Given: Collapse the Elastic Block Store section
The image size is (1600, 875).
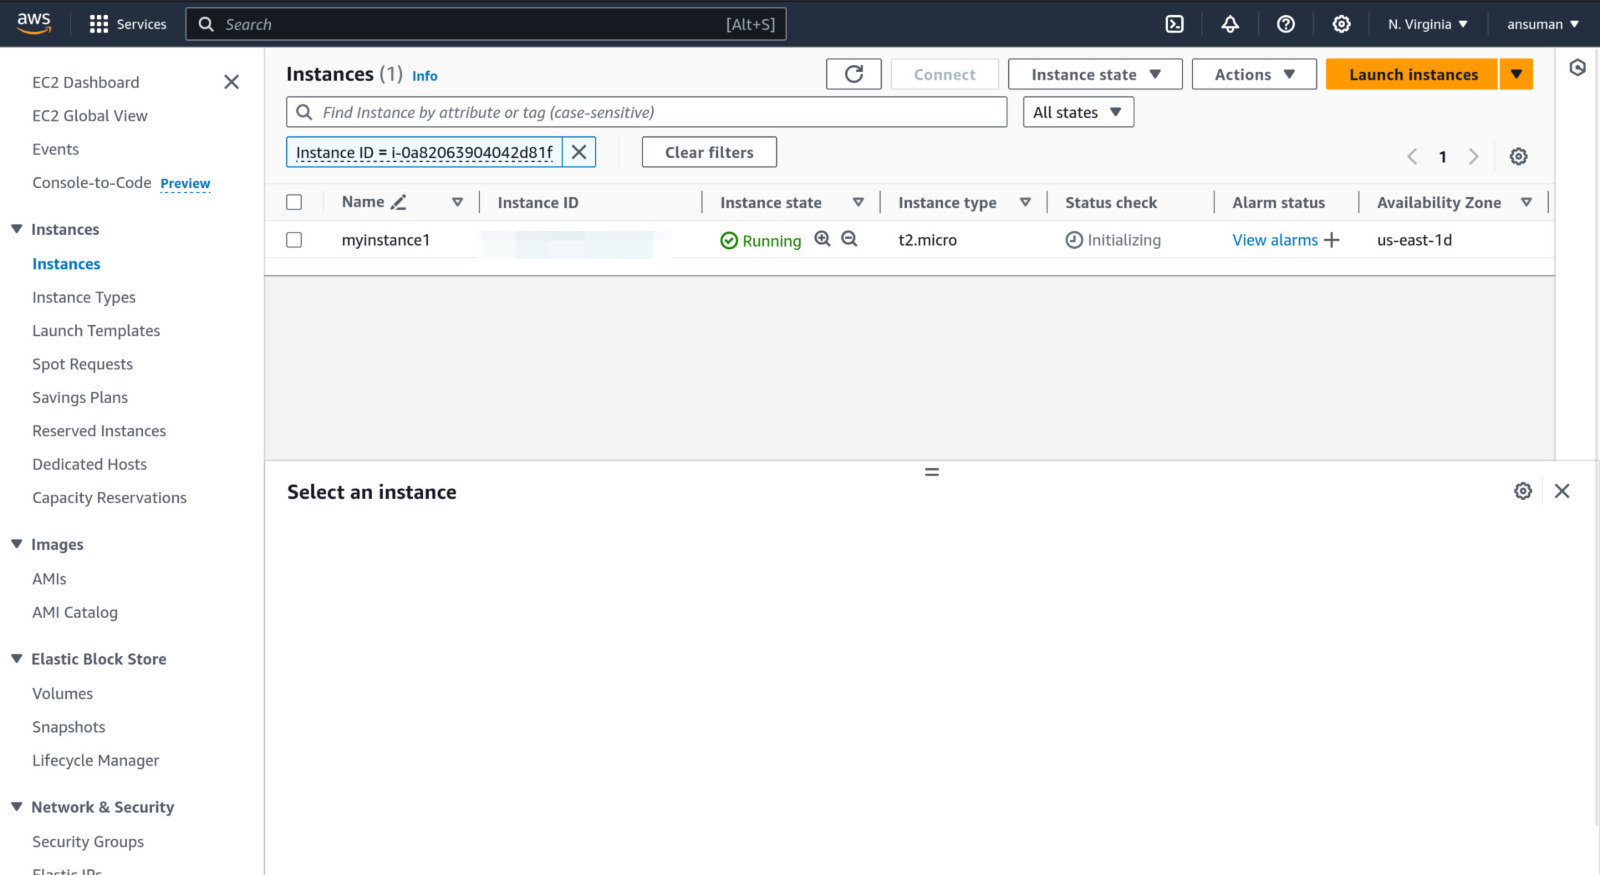Looking at the screenshot, I should point(17,658).
